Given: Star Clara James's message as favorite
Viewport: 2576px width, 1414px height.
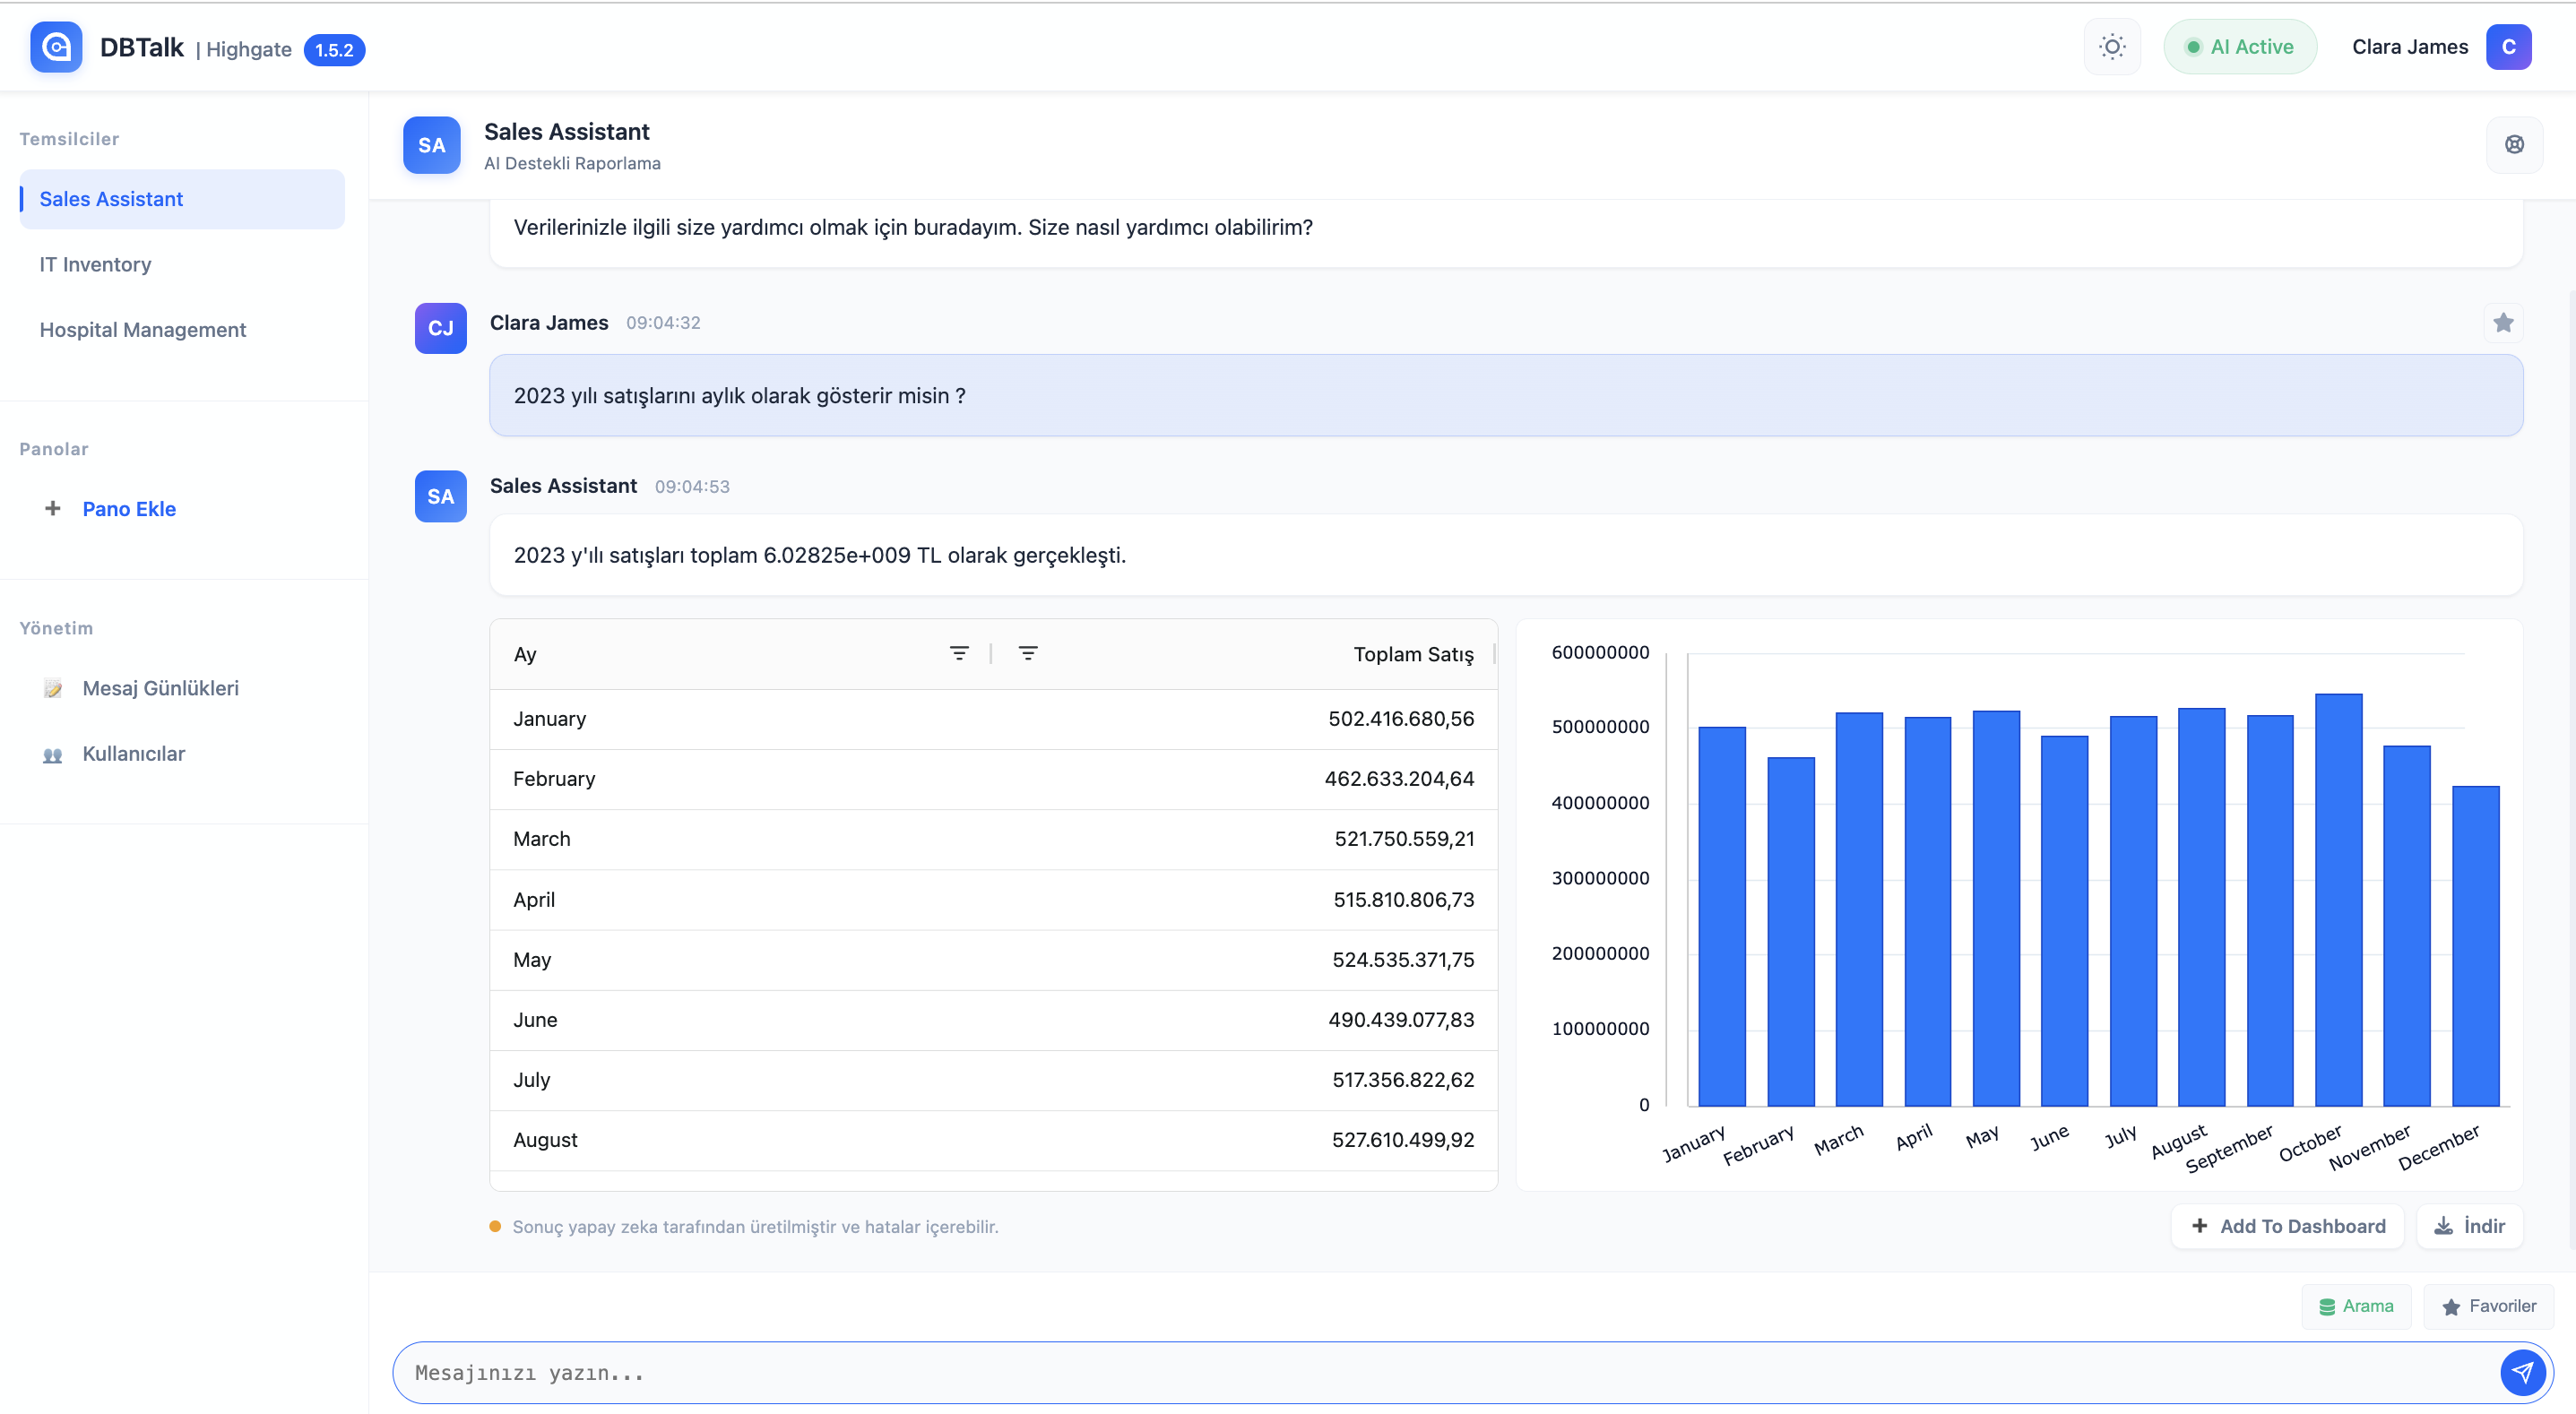Looking at the screenshot, I should (x=2502, y=323).
